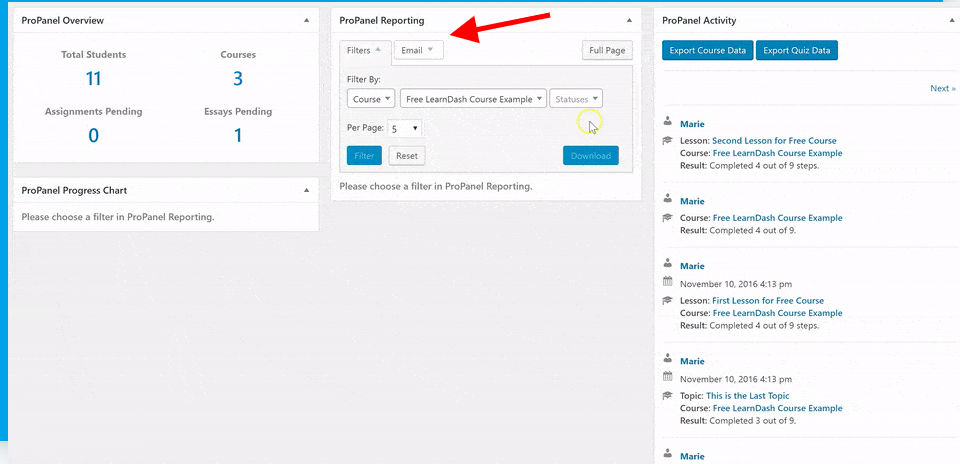Click ProPanel Overview widget title
960x464 pixels.
coord(62,20)
